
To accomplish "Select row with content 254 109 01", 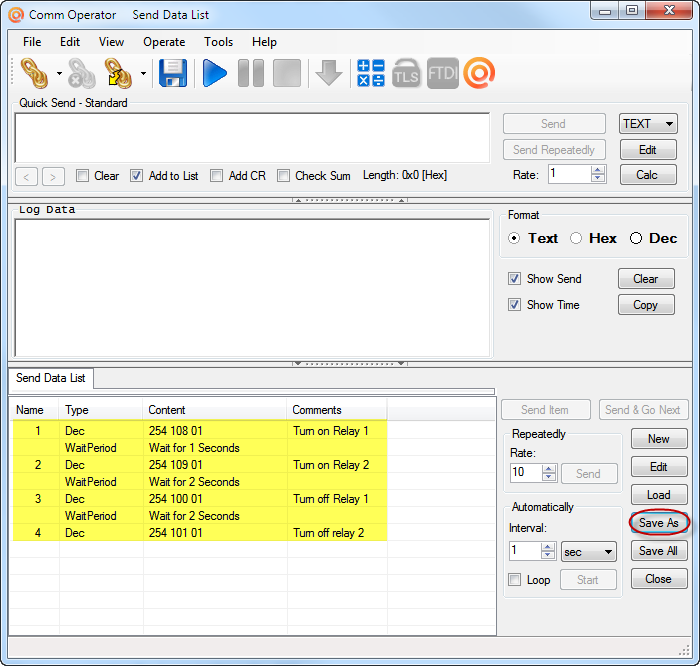I will click(200, 465).
